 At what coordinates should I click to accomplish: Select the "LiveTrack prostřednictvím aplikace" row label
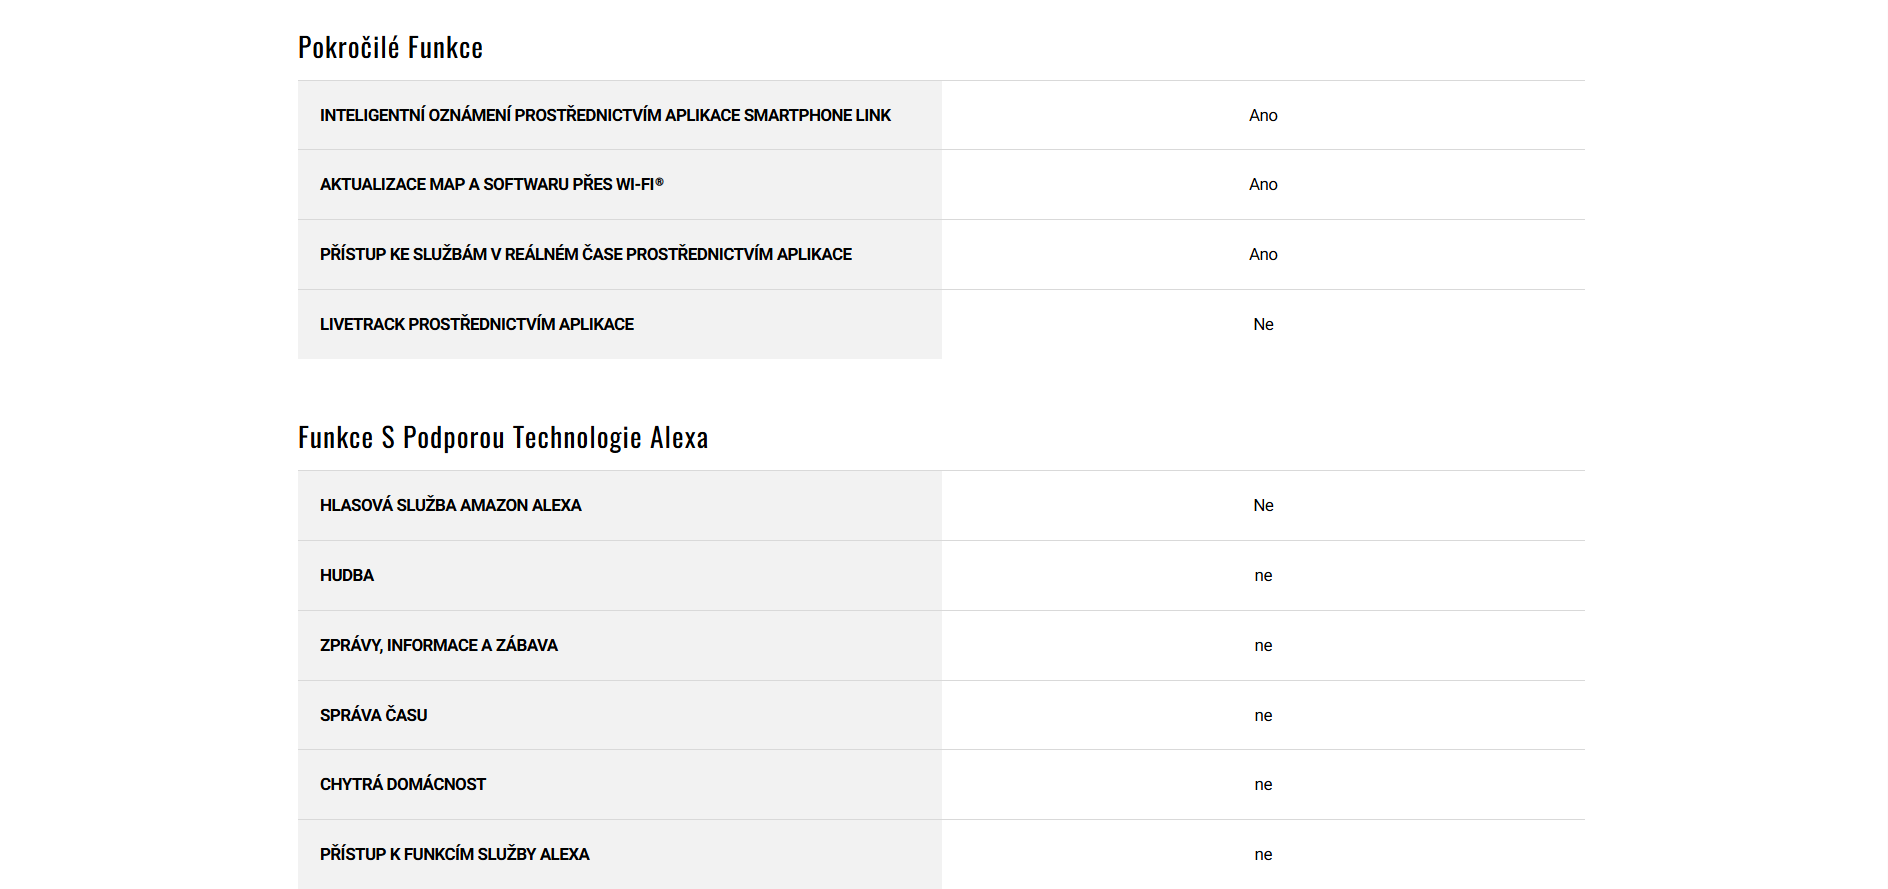[476, 324]
